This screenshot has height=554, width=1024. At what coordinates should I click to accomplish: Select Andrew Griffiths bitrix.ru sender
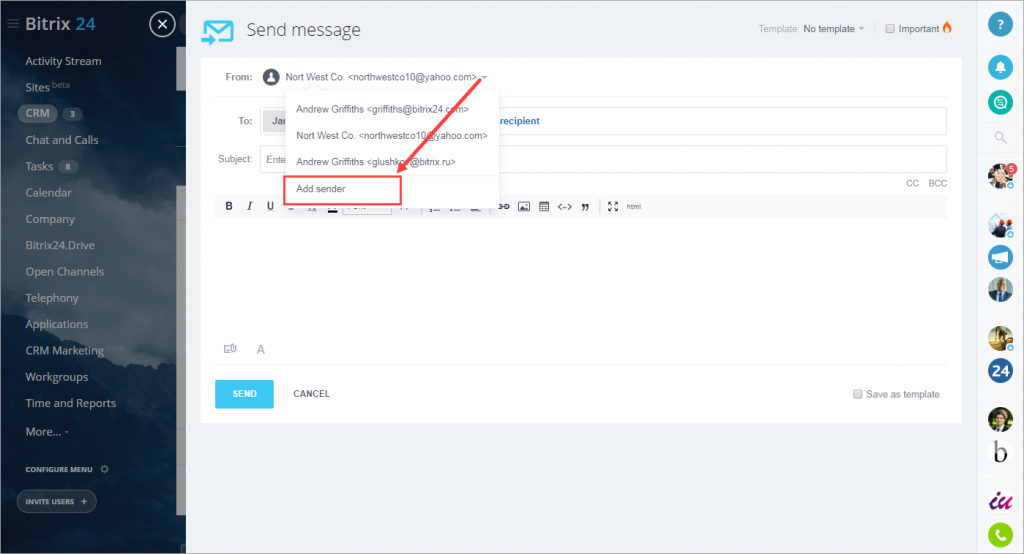pyautogui.click(x=376, y=161)
